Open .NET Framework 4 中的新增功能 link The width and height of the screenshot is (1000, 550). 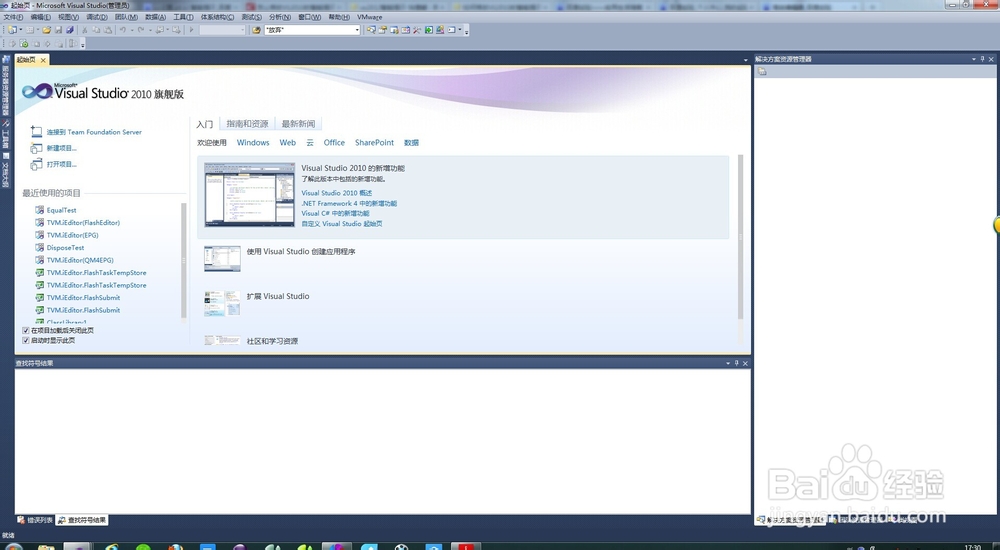349,203
